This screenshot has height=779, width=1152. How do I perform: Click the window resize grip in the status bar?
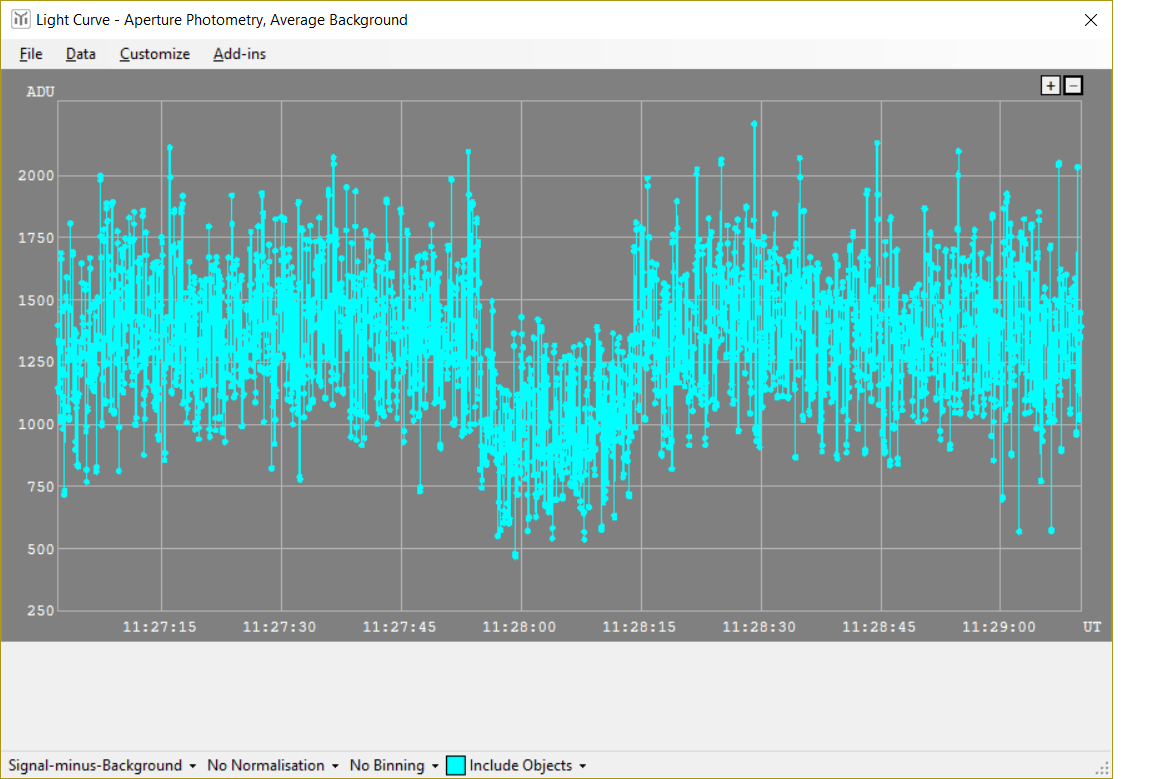tap(1102, 769)
